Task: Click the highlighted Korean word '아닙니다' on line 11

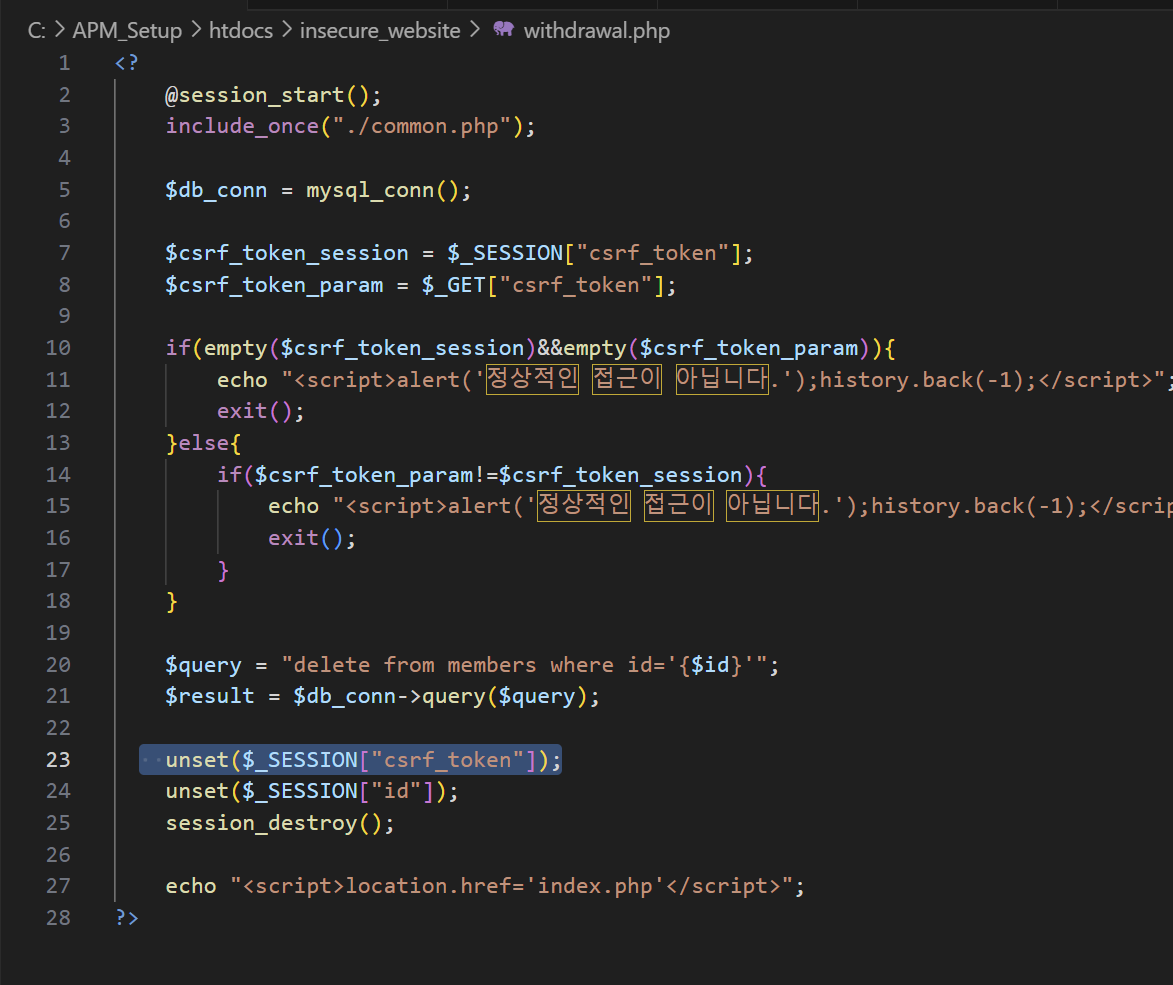Action: (x=722, y=378)
